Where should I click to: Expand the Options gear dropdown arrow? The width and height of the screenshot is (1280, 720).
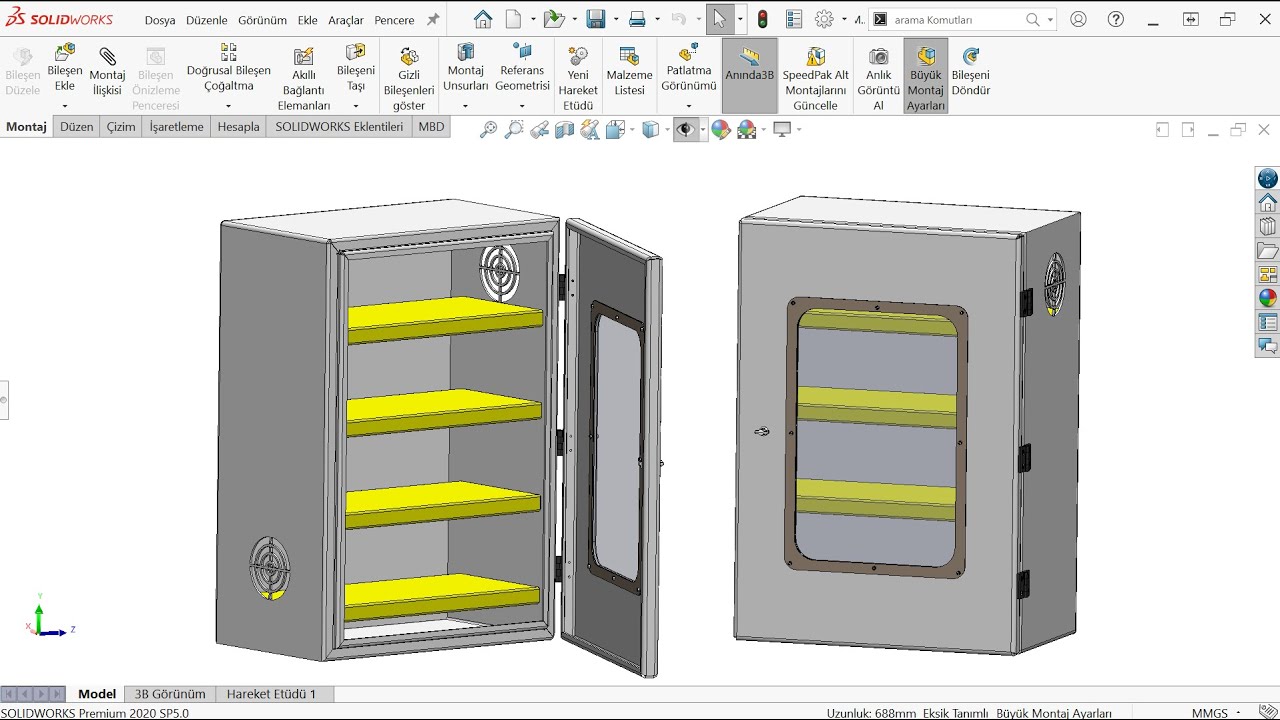[x=844, y=19]
